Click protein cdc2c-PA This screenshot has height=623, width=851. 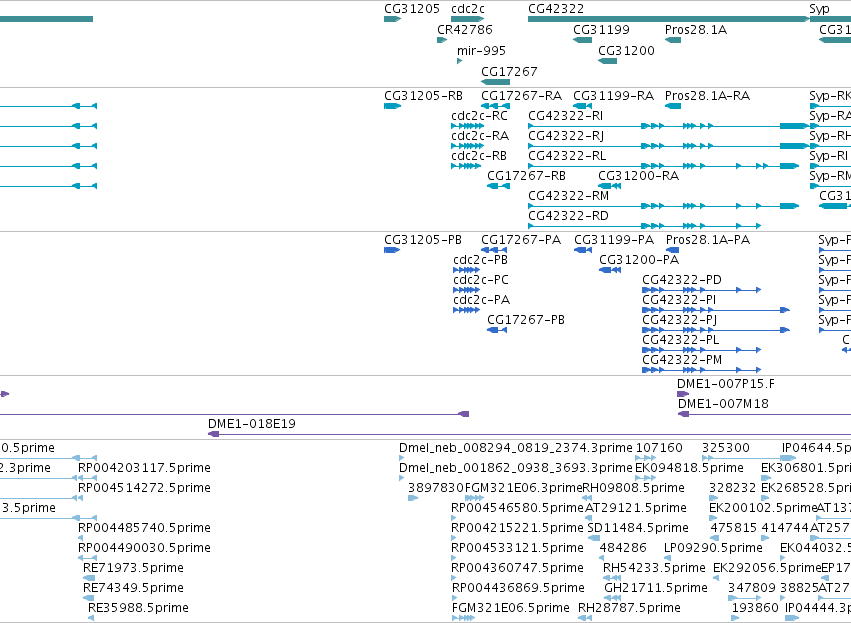tap(481, 300)
